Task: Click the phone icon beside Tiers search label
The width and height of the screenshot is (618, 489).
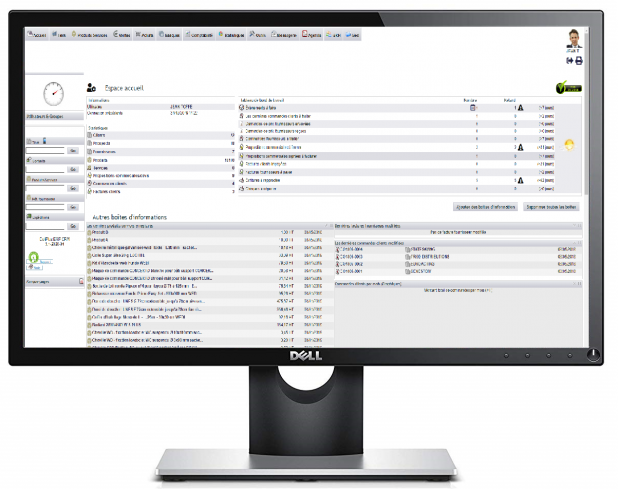Action: click(45, 141)
